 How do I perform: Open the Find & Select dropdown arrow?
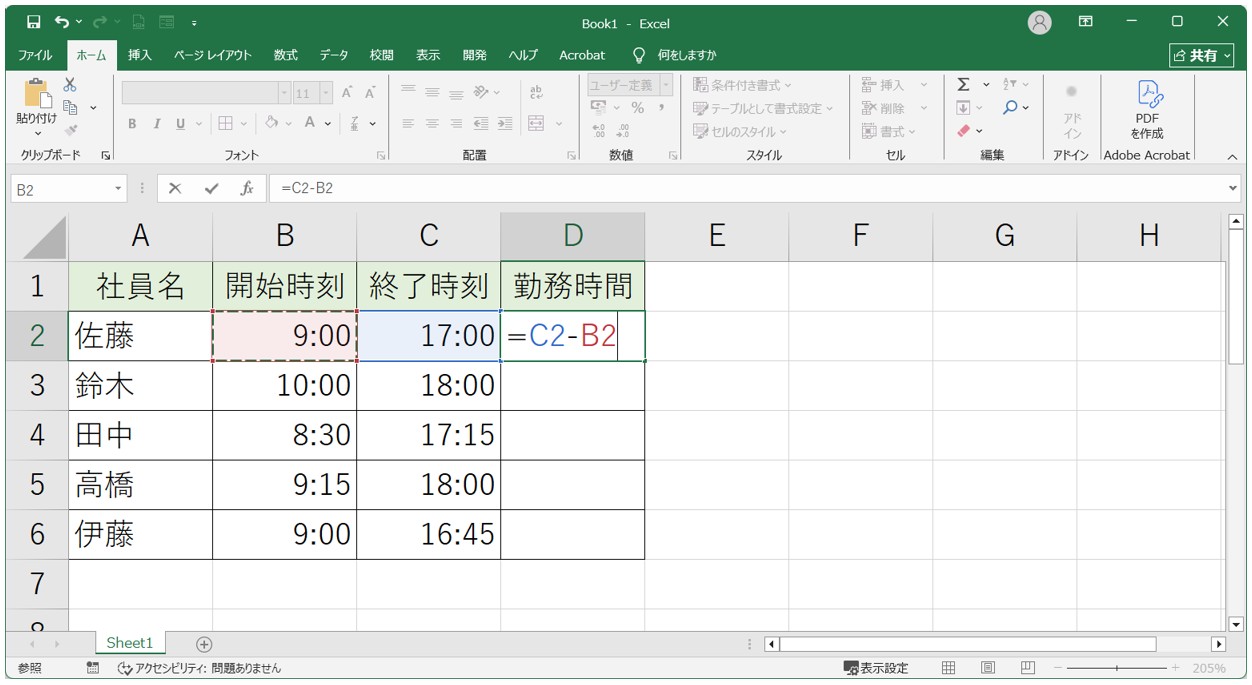1026,107
